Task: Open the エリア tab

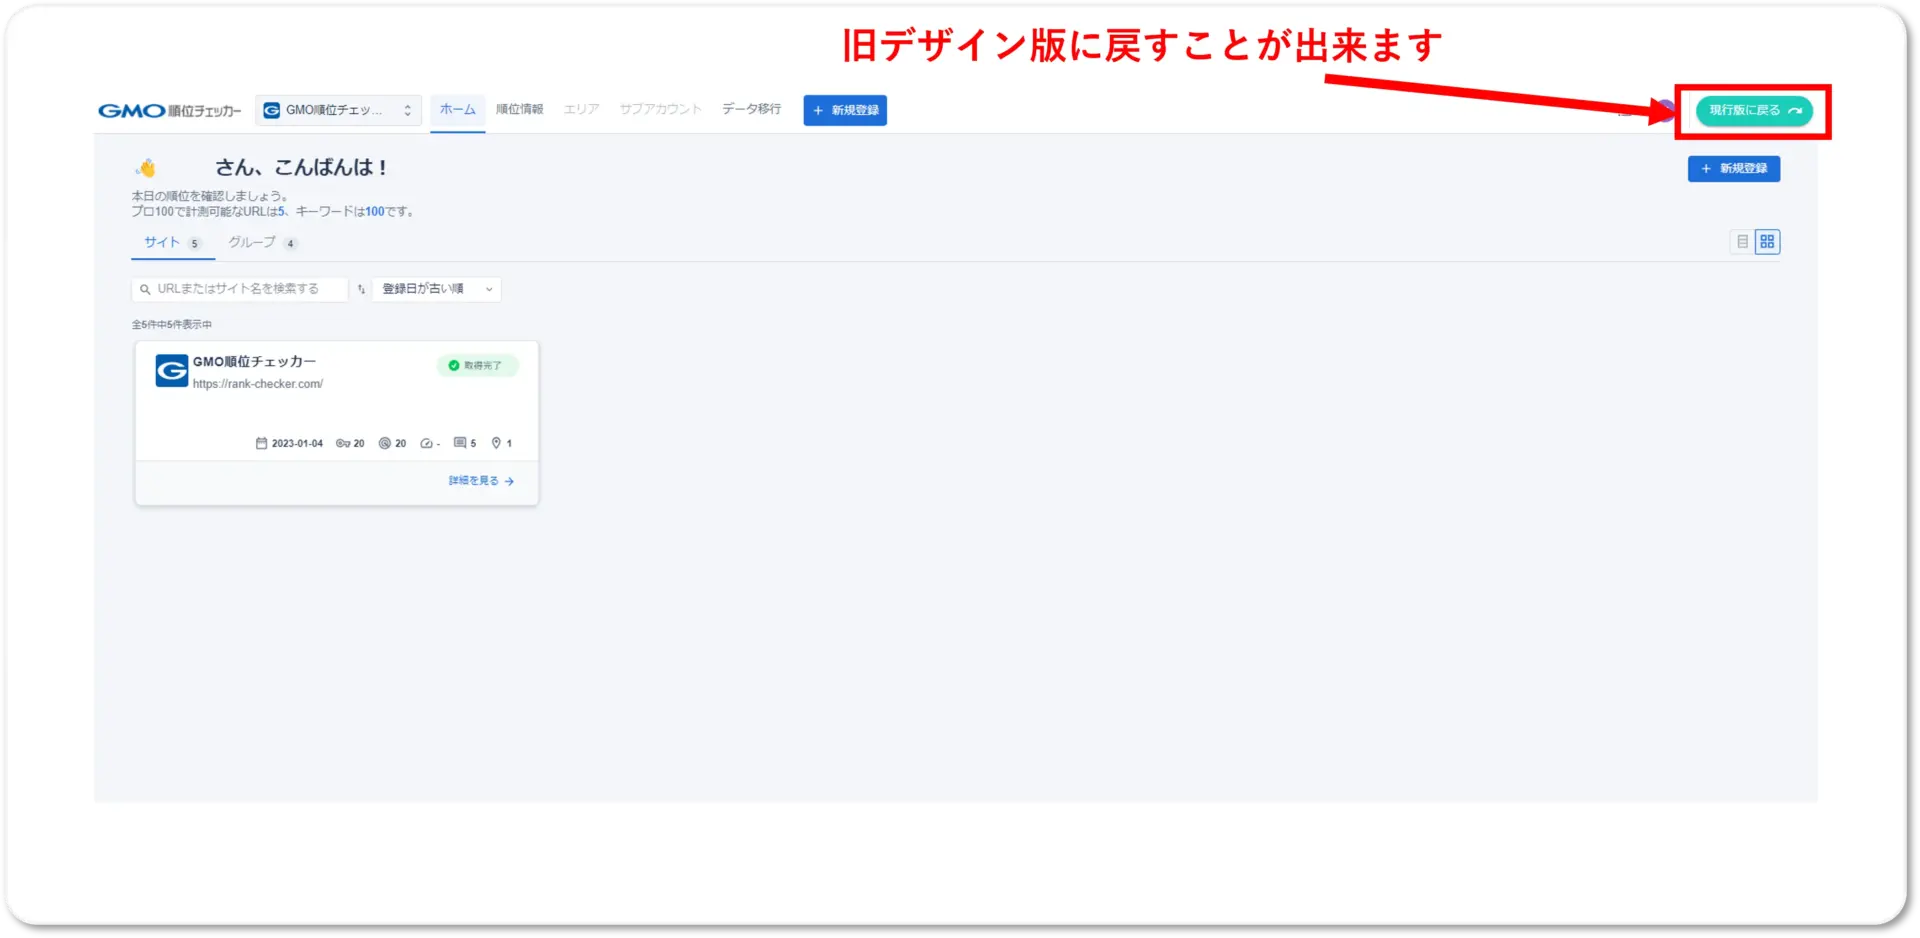Action: (x=581, y=109)
